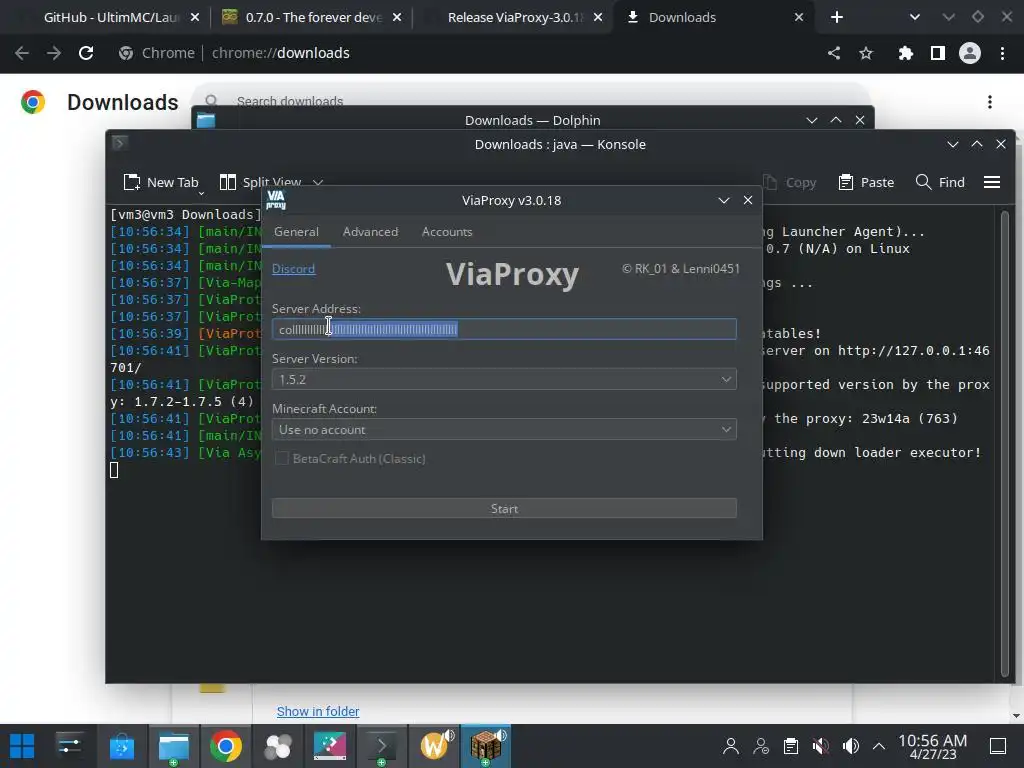Viewport: 1024px width, 768px height.
Task: Open a New Tab in Konsole
Action: (161, 182)
